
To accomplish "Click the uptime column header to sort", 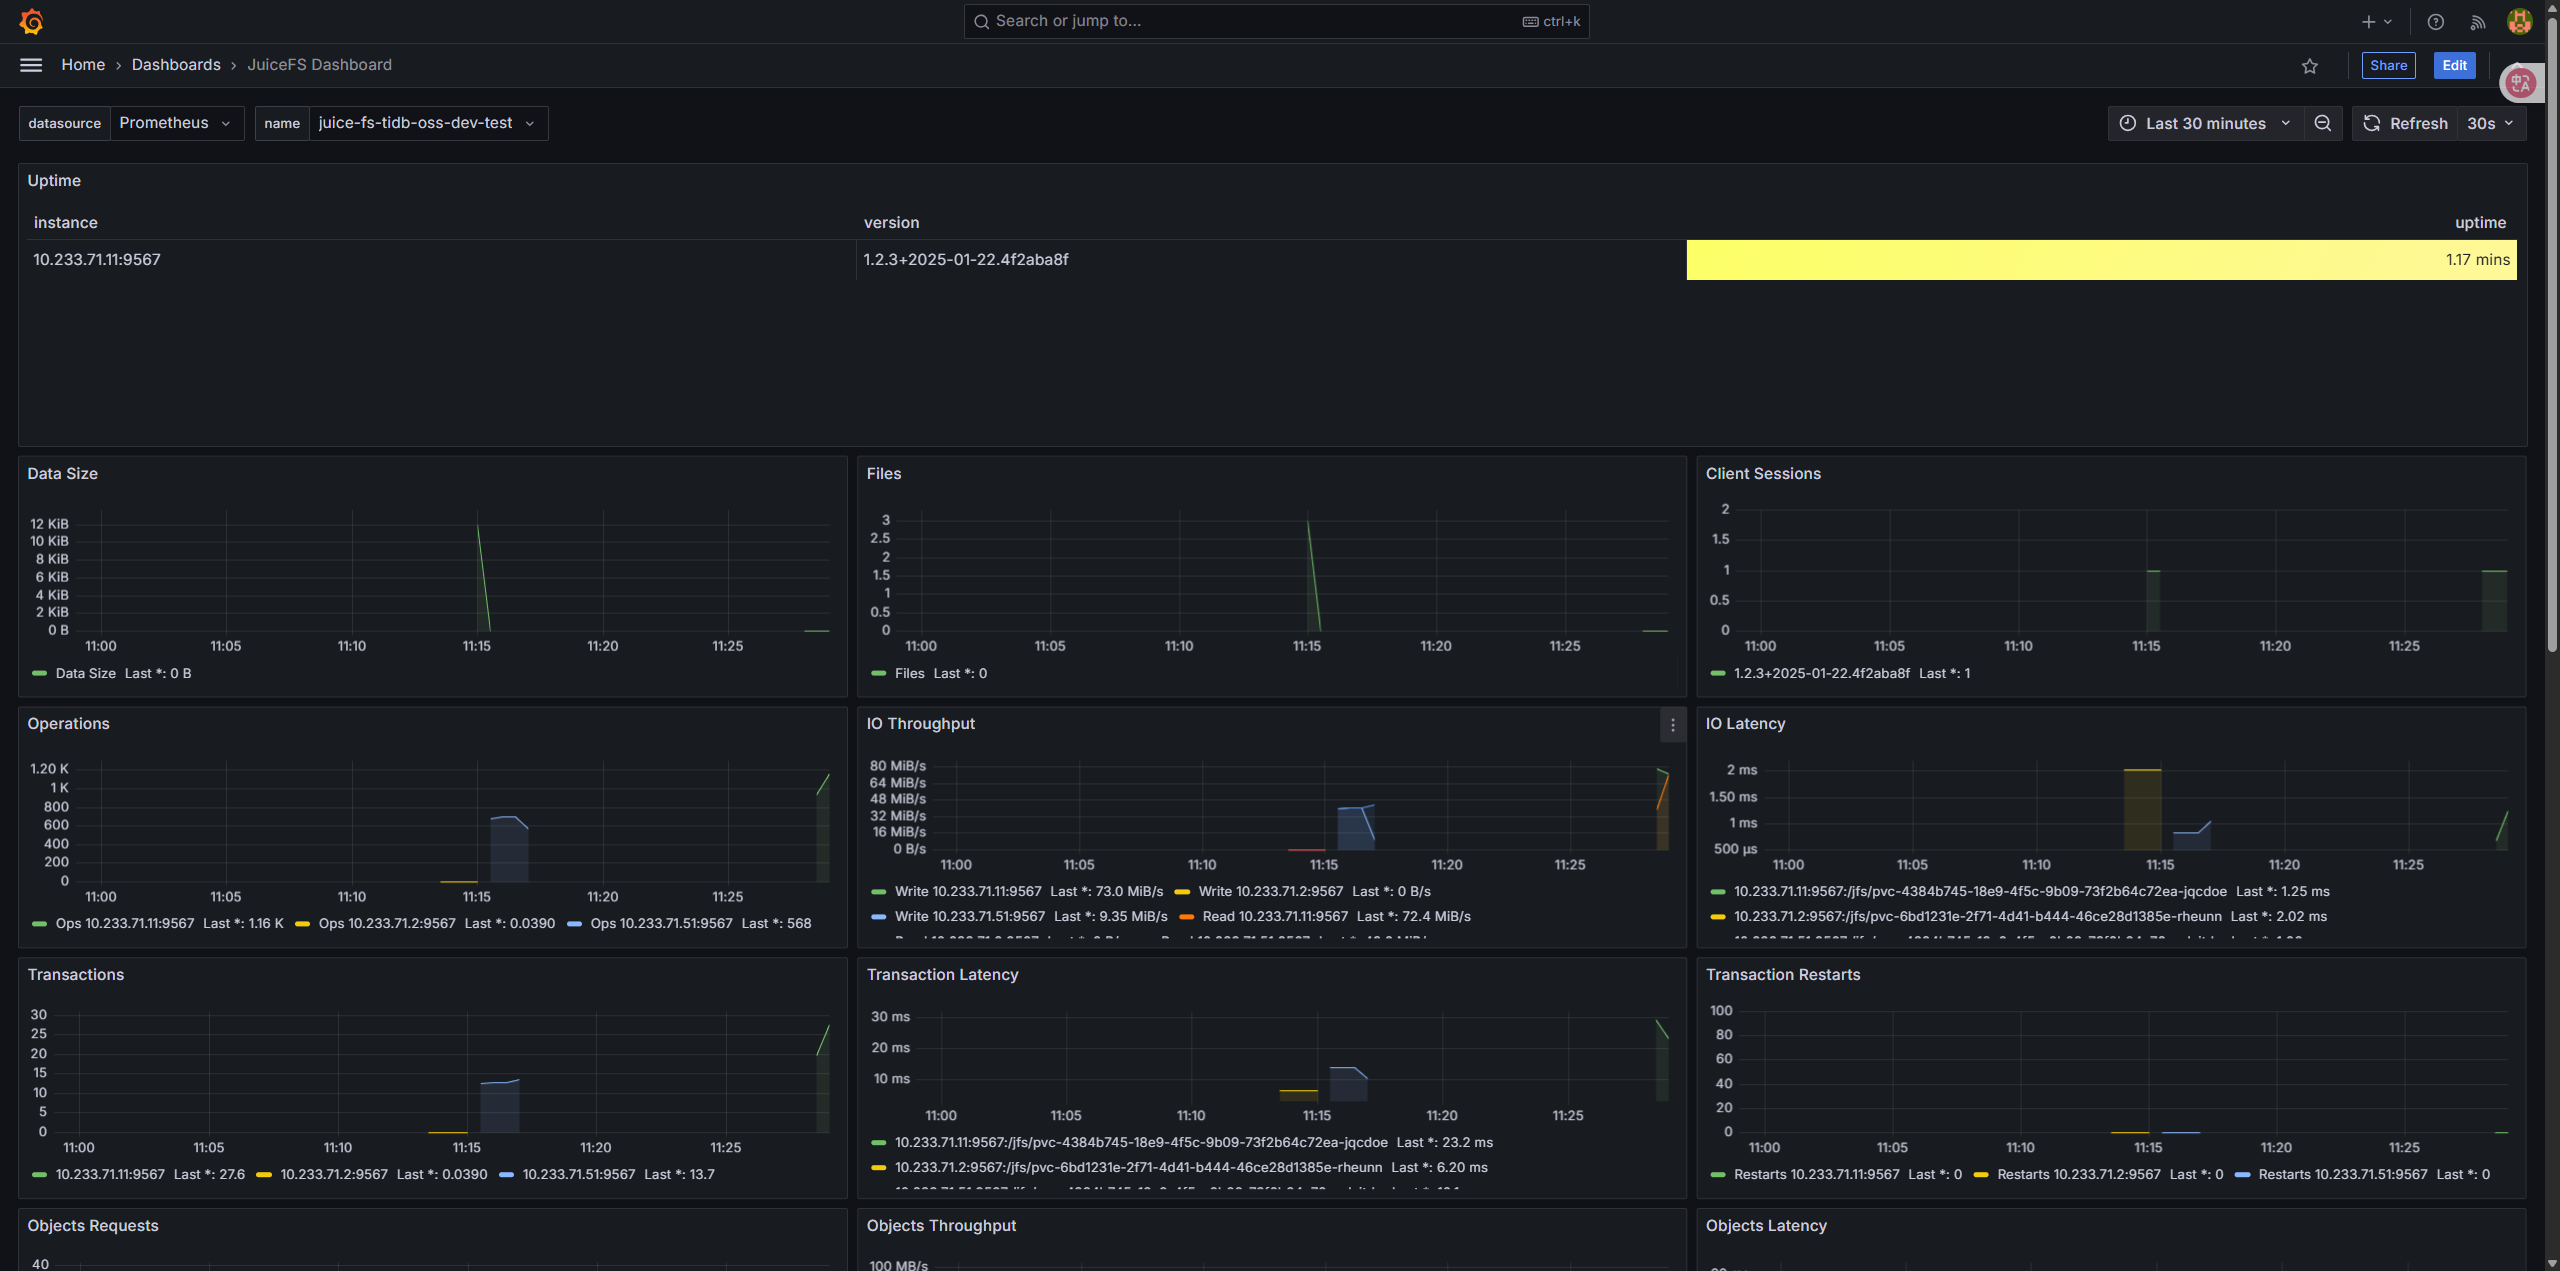I will [x=2481, y=223].
